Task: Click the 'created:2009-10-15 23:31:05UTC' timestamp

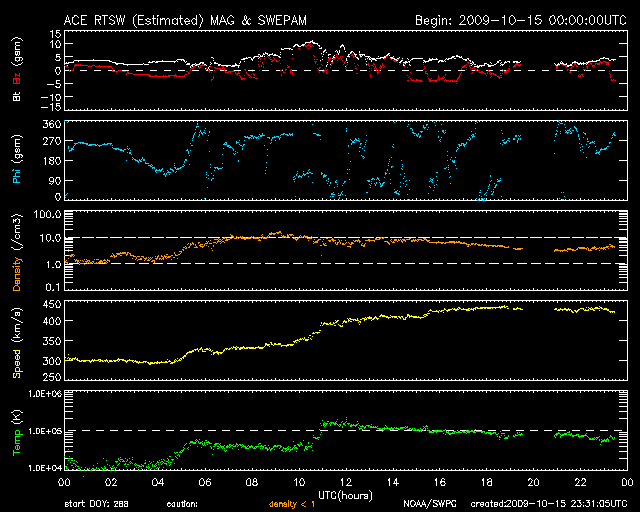Action: [549, 504]
